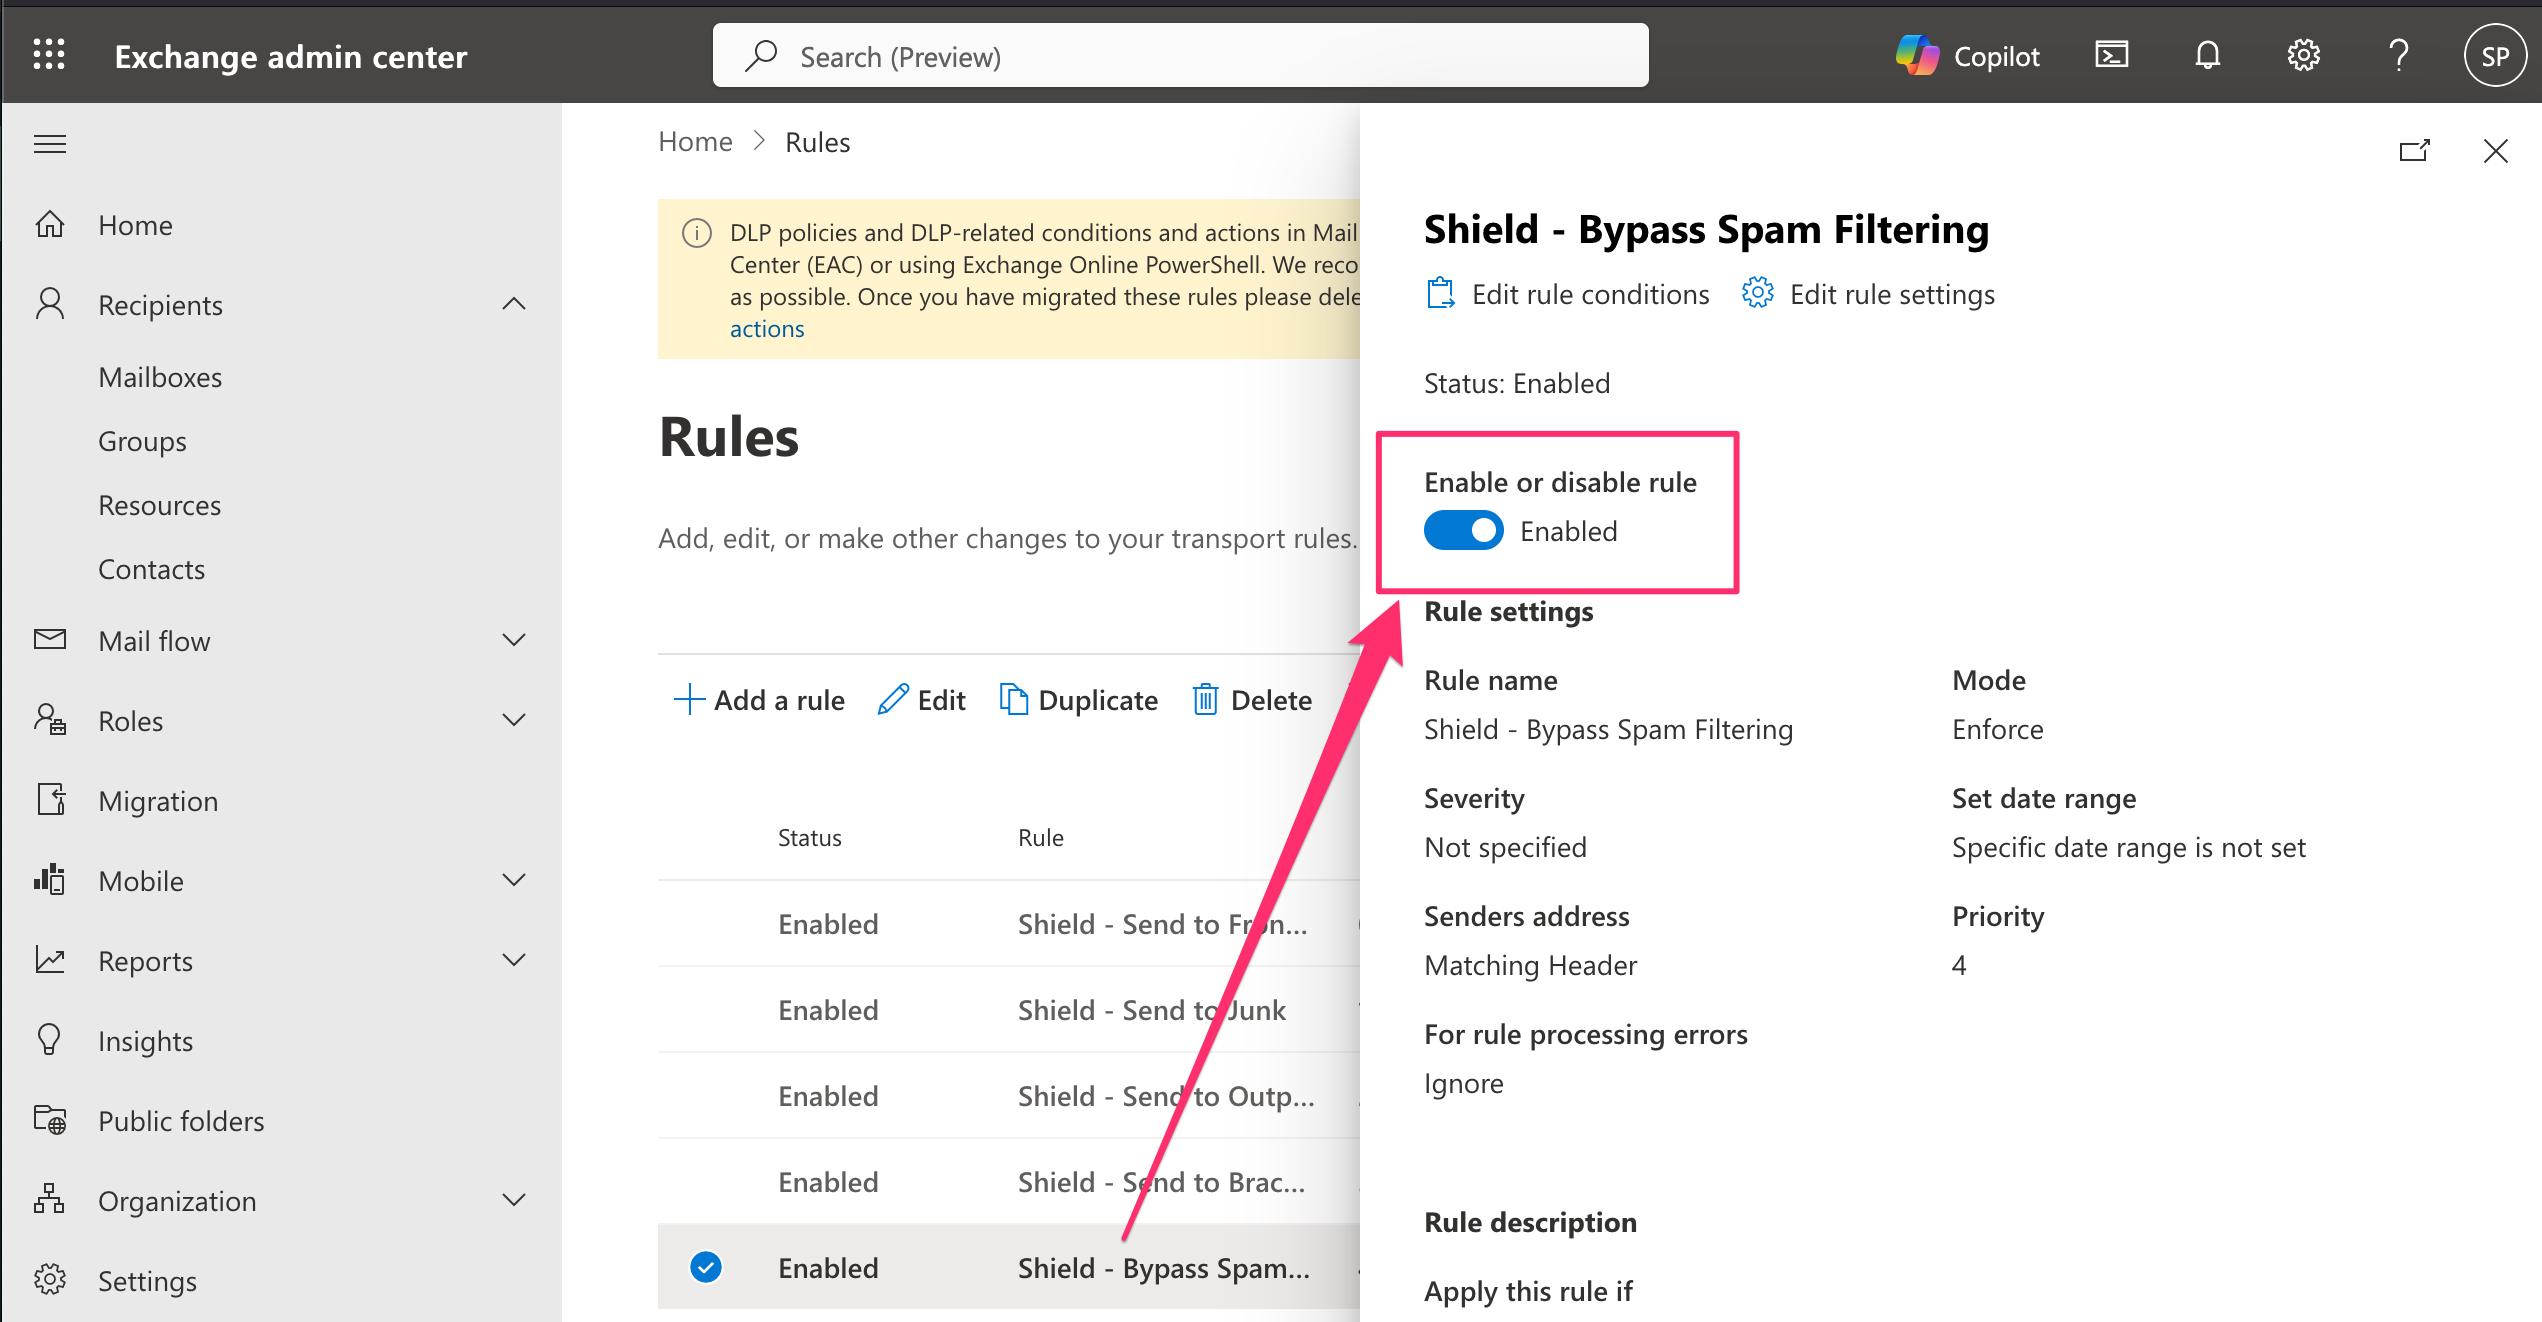The image size is (2542, 1322).
Task: Open the settings gear in the header
Action: pyautogui.click(x=2303, y=55)
